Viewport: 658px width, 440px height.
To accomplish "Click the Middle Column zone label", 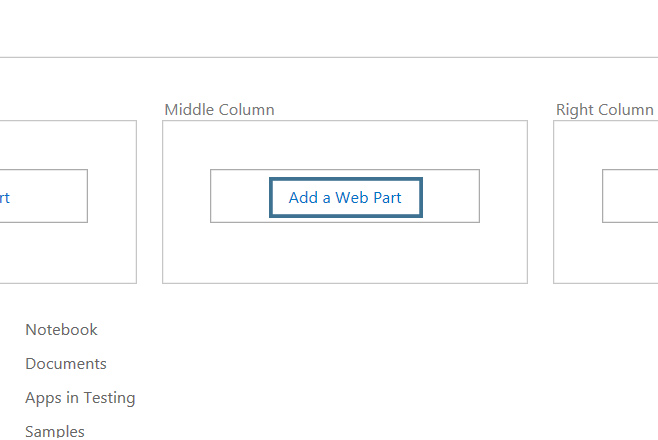I will [x=219, y=110].
